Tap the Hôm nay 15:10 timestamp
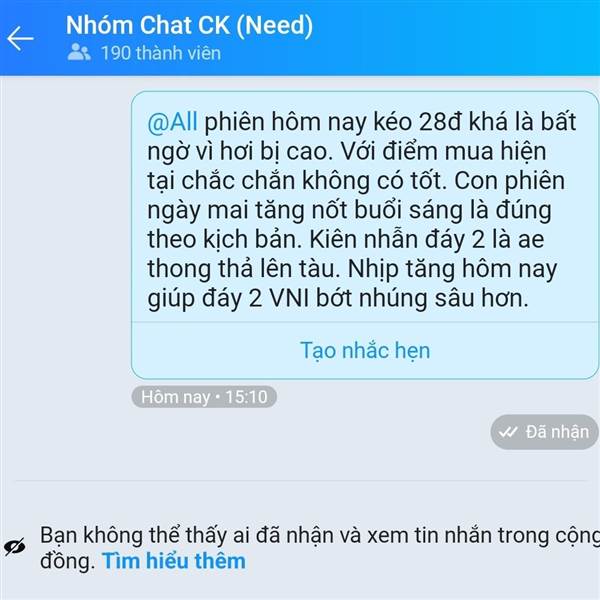Image resolution: width=600 pixels, height=600 pixels. 204,397
